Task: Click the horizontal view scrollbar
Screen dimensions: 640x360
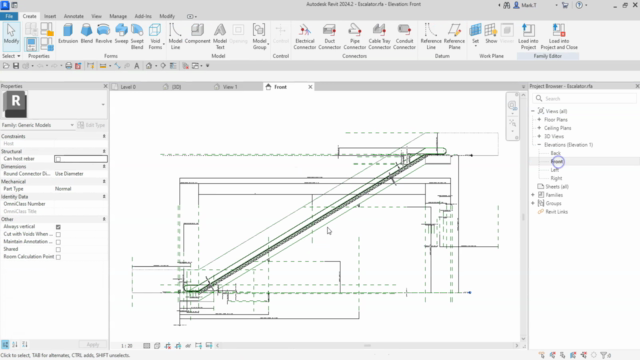Action: click(x=367, y=346)
